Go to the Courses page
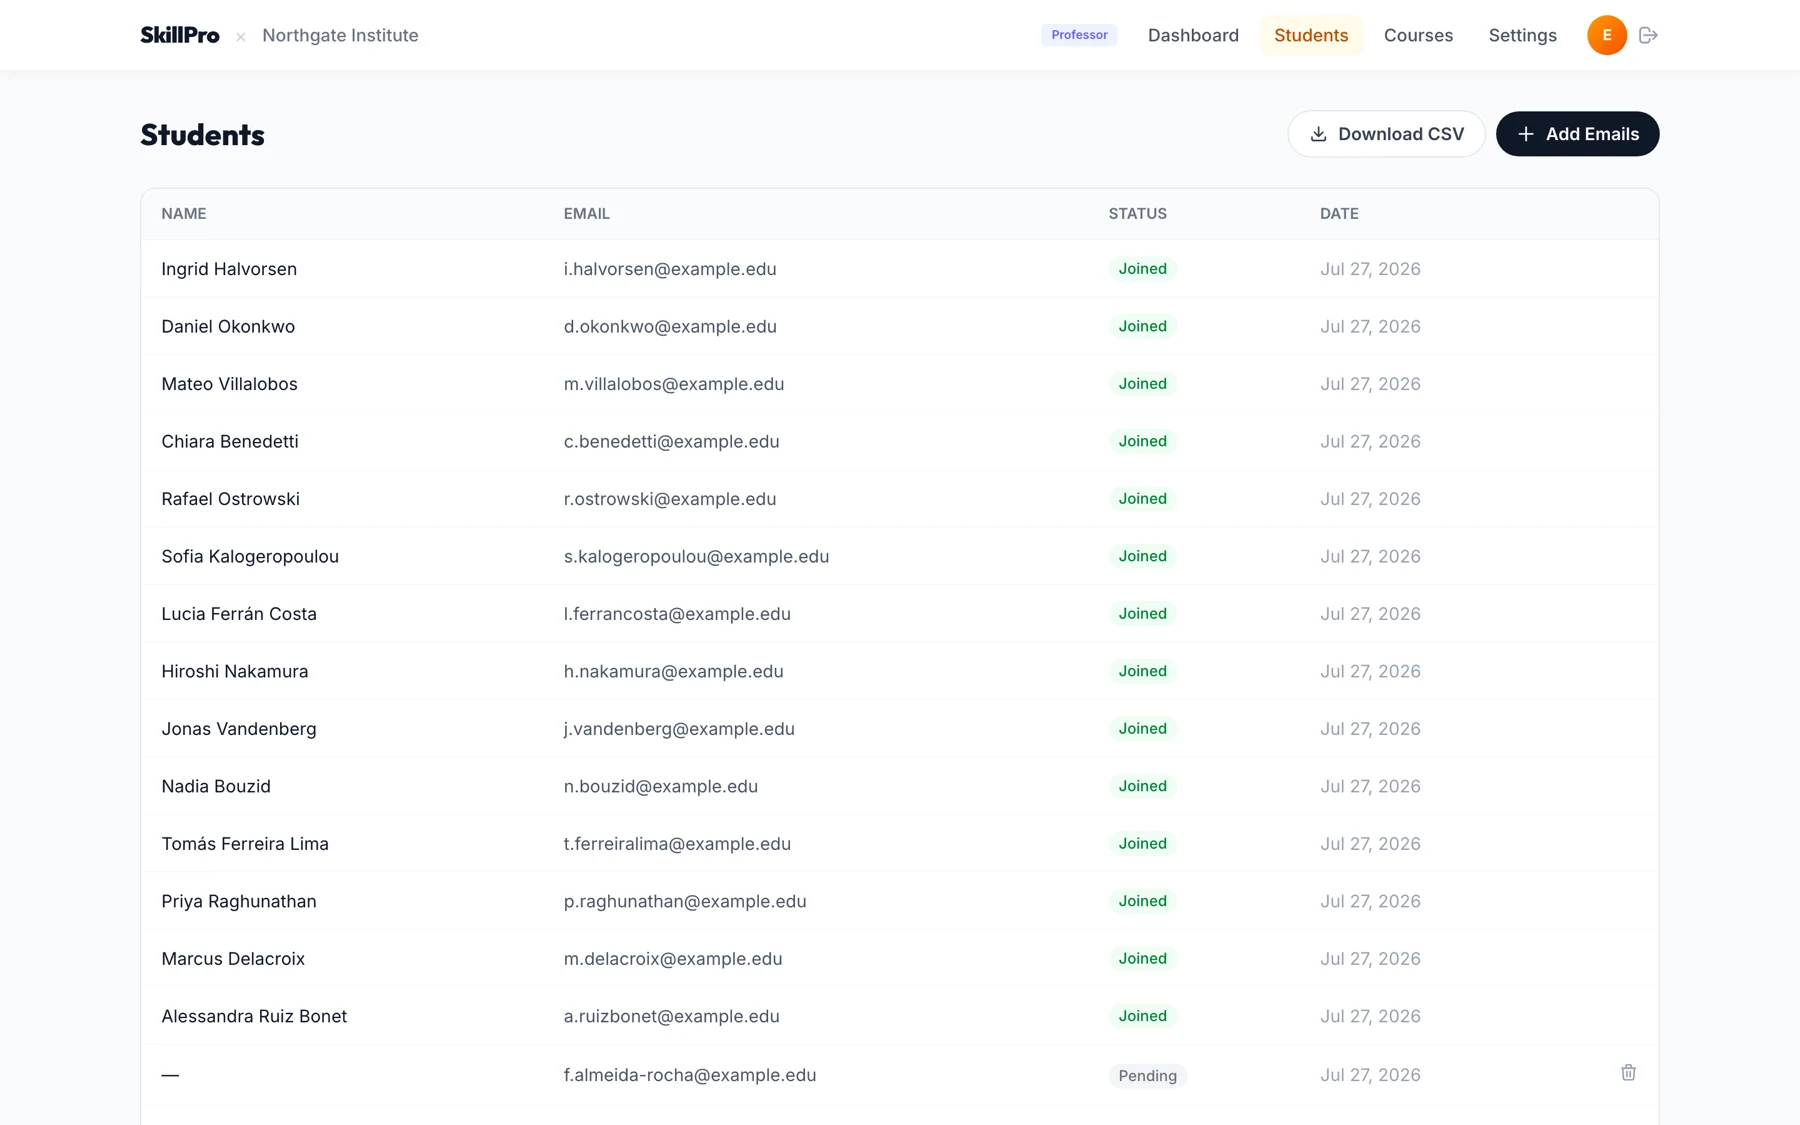 pos(1418,35)
